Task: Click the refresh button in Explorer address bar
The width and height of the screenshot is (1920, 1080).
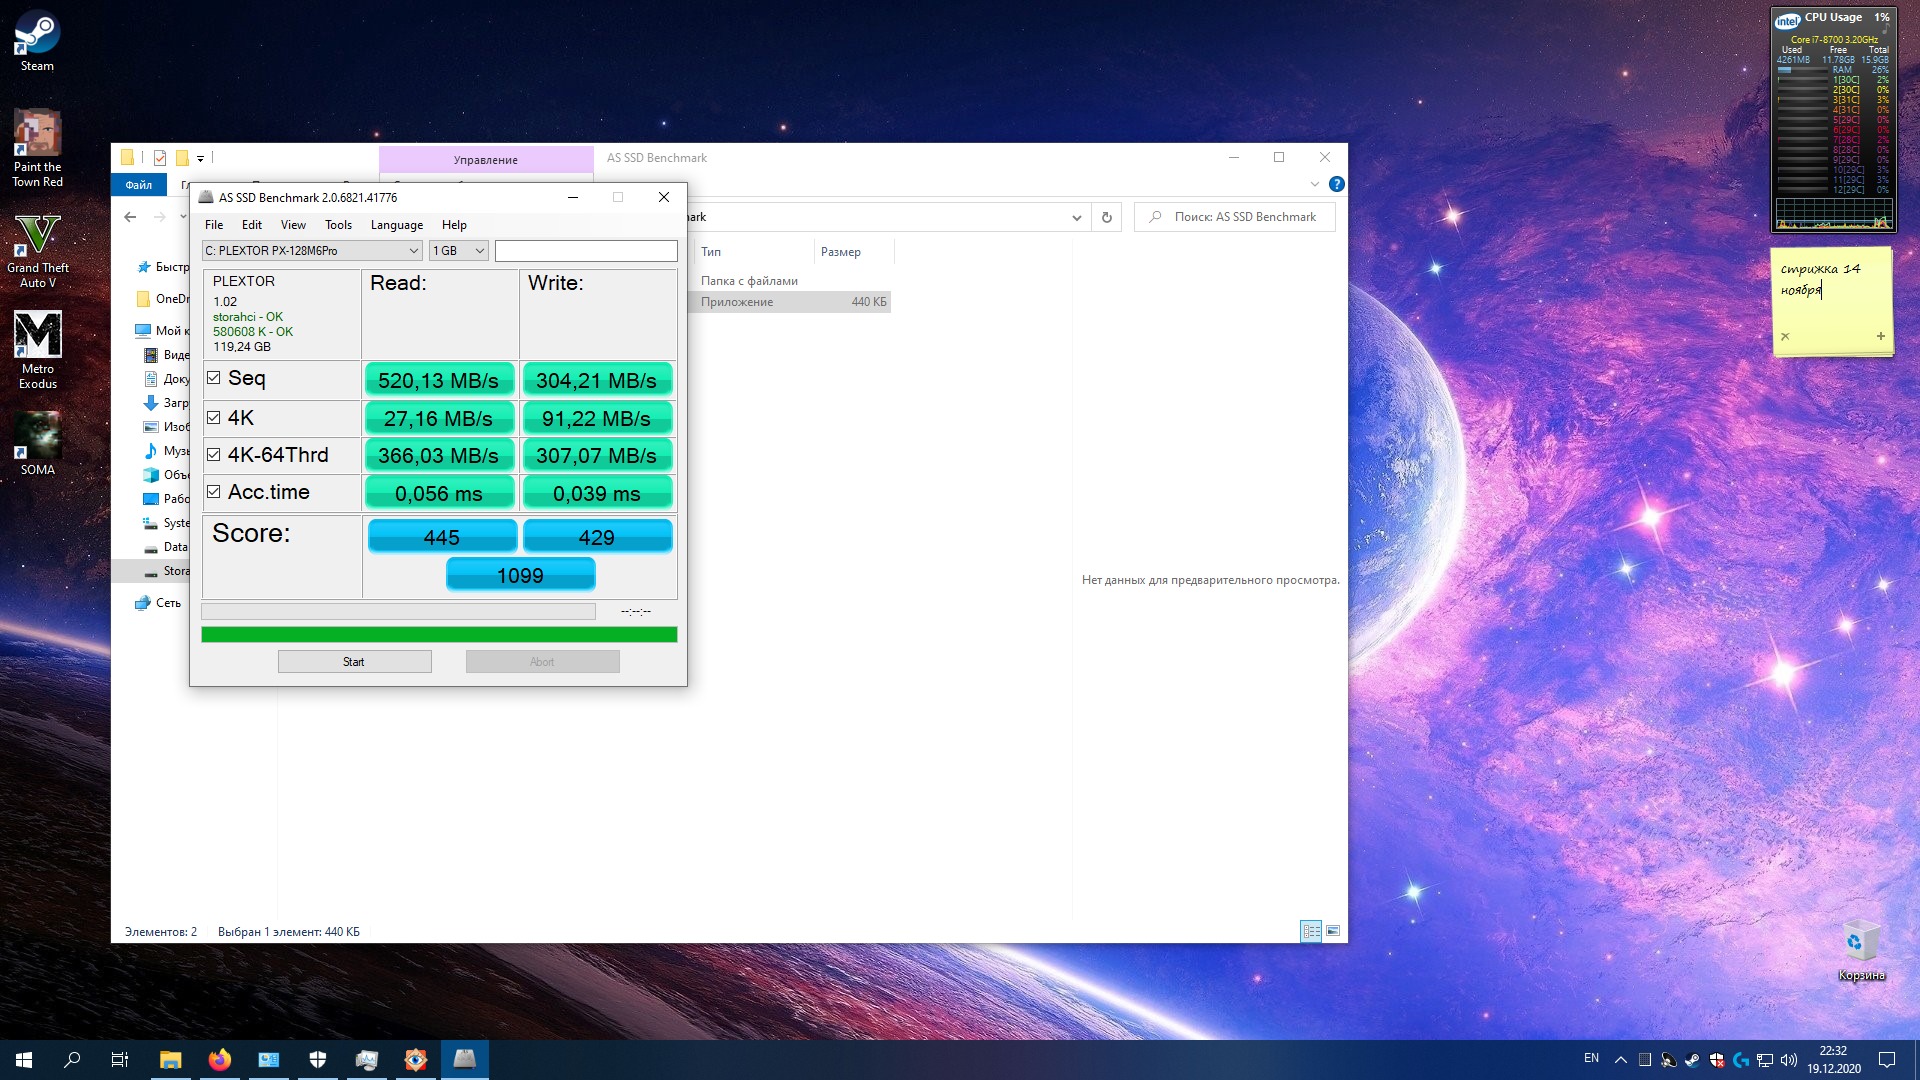Action: [x=1106, y=217]
